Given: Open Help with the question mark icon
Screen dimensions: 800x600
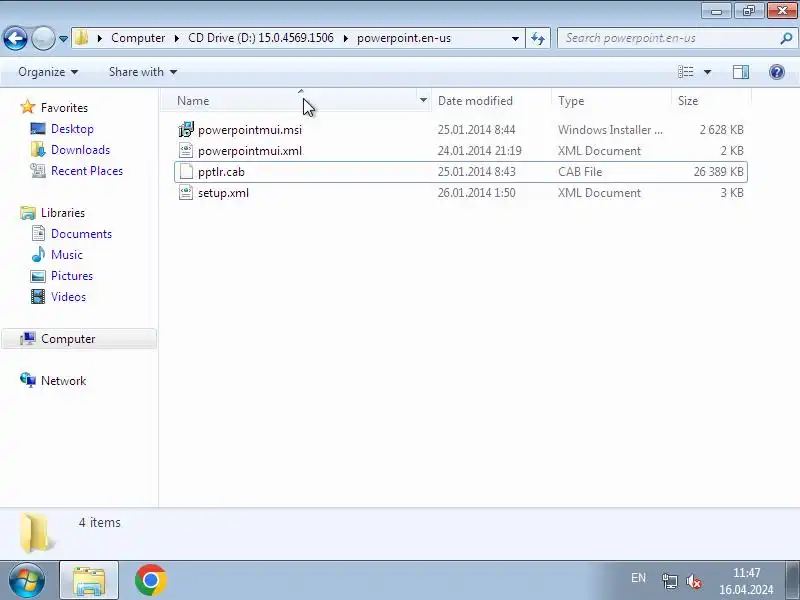Looking at the screenshot, I should click(x=777, y=72).
